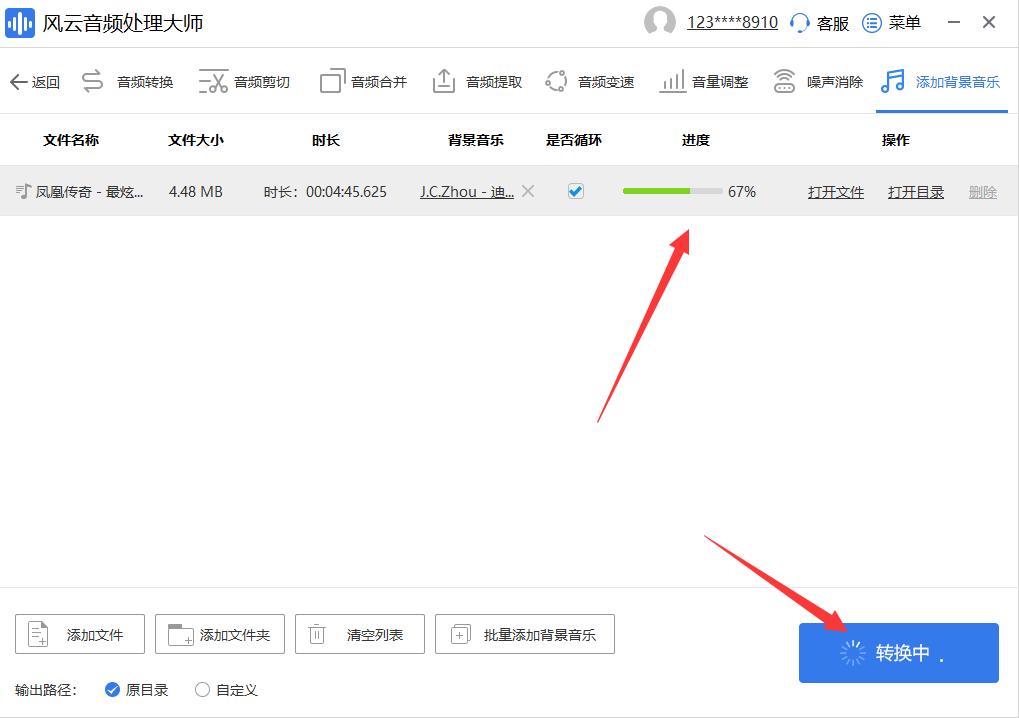Image resolution: width=1019 pixels, height=718 pixels.
Task: Click the 返回 back arrow
Action: pos(34,80)
